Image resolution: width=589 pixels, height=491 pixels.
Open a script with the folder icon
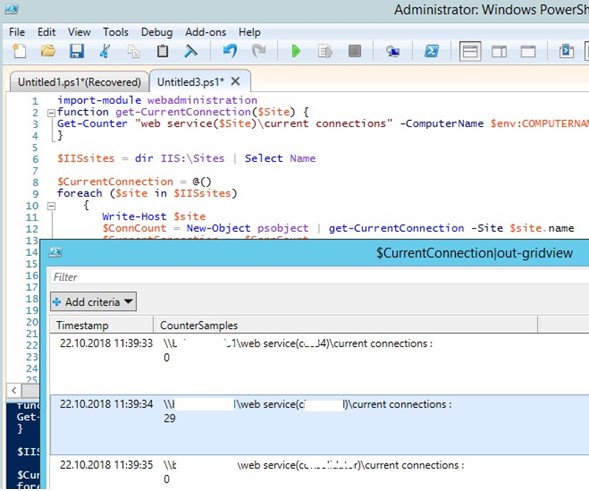coord(48,51)
